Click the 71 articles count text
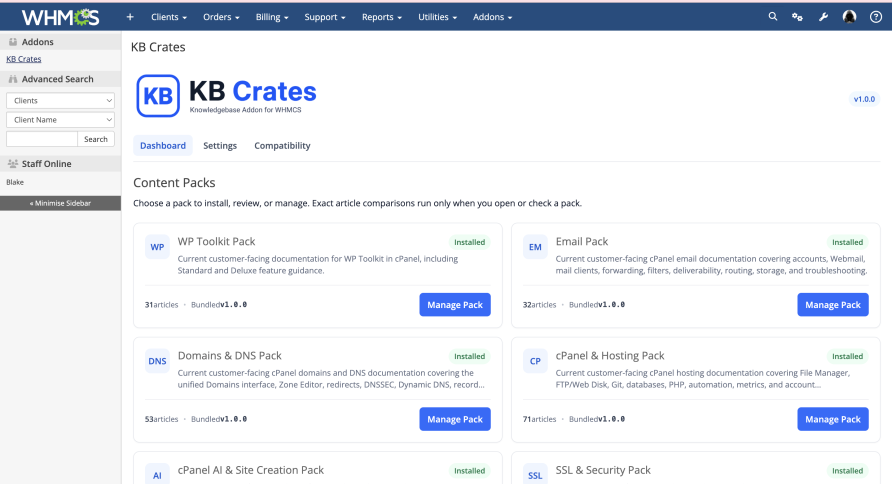The width and height of the screenshot is (892, 484). coord(539,419)
